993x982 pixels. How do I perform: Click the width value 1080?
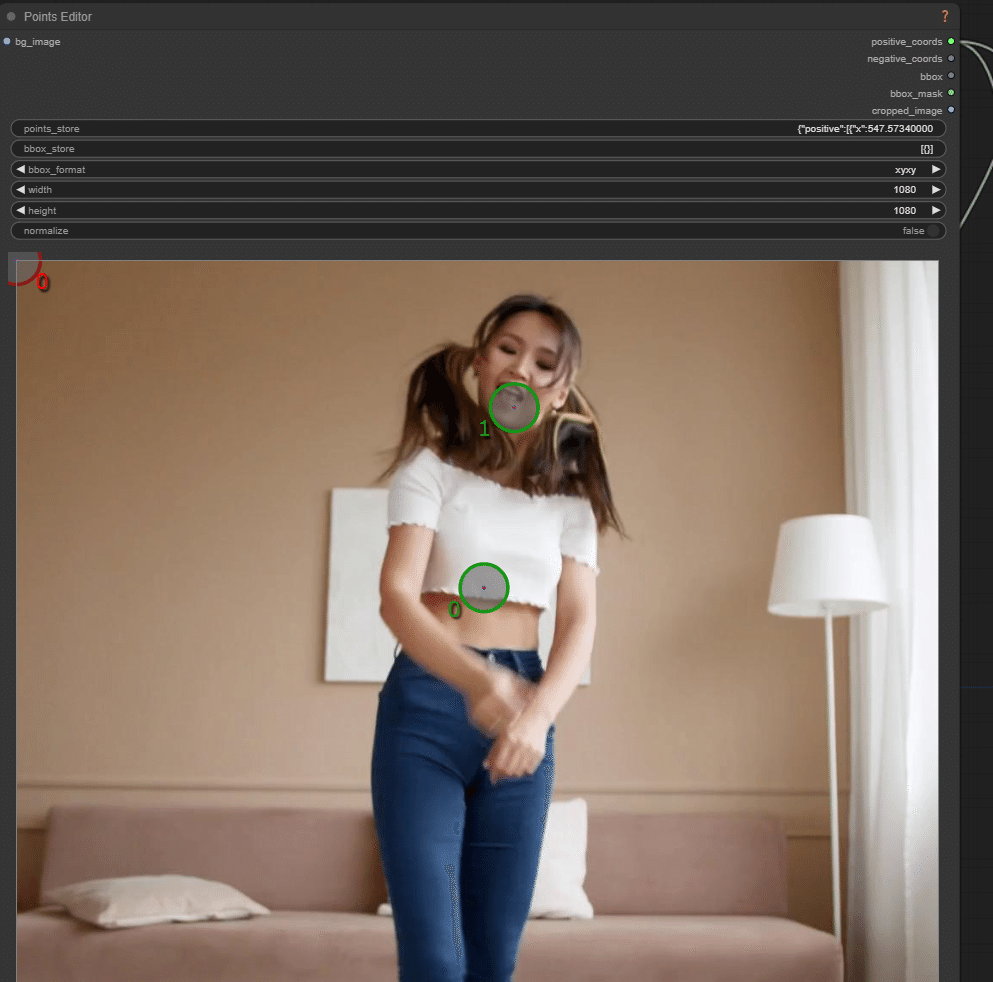904,189
